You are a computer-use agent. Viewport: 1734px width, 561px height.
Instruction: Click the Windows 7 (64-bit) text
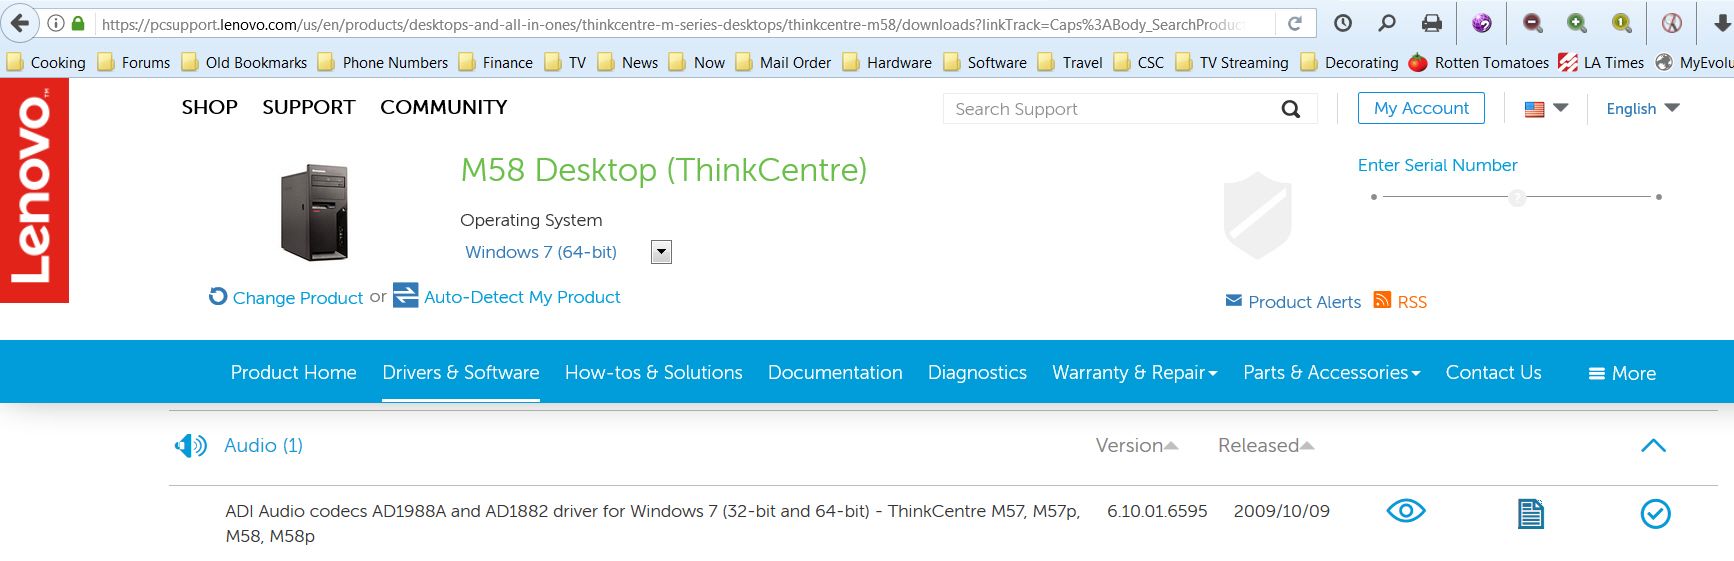(x=541, y=252)
